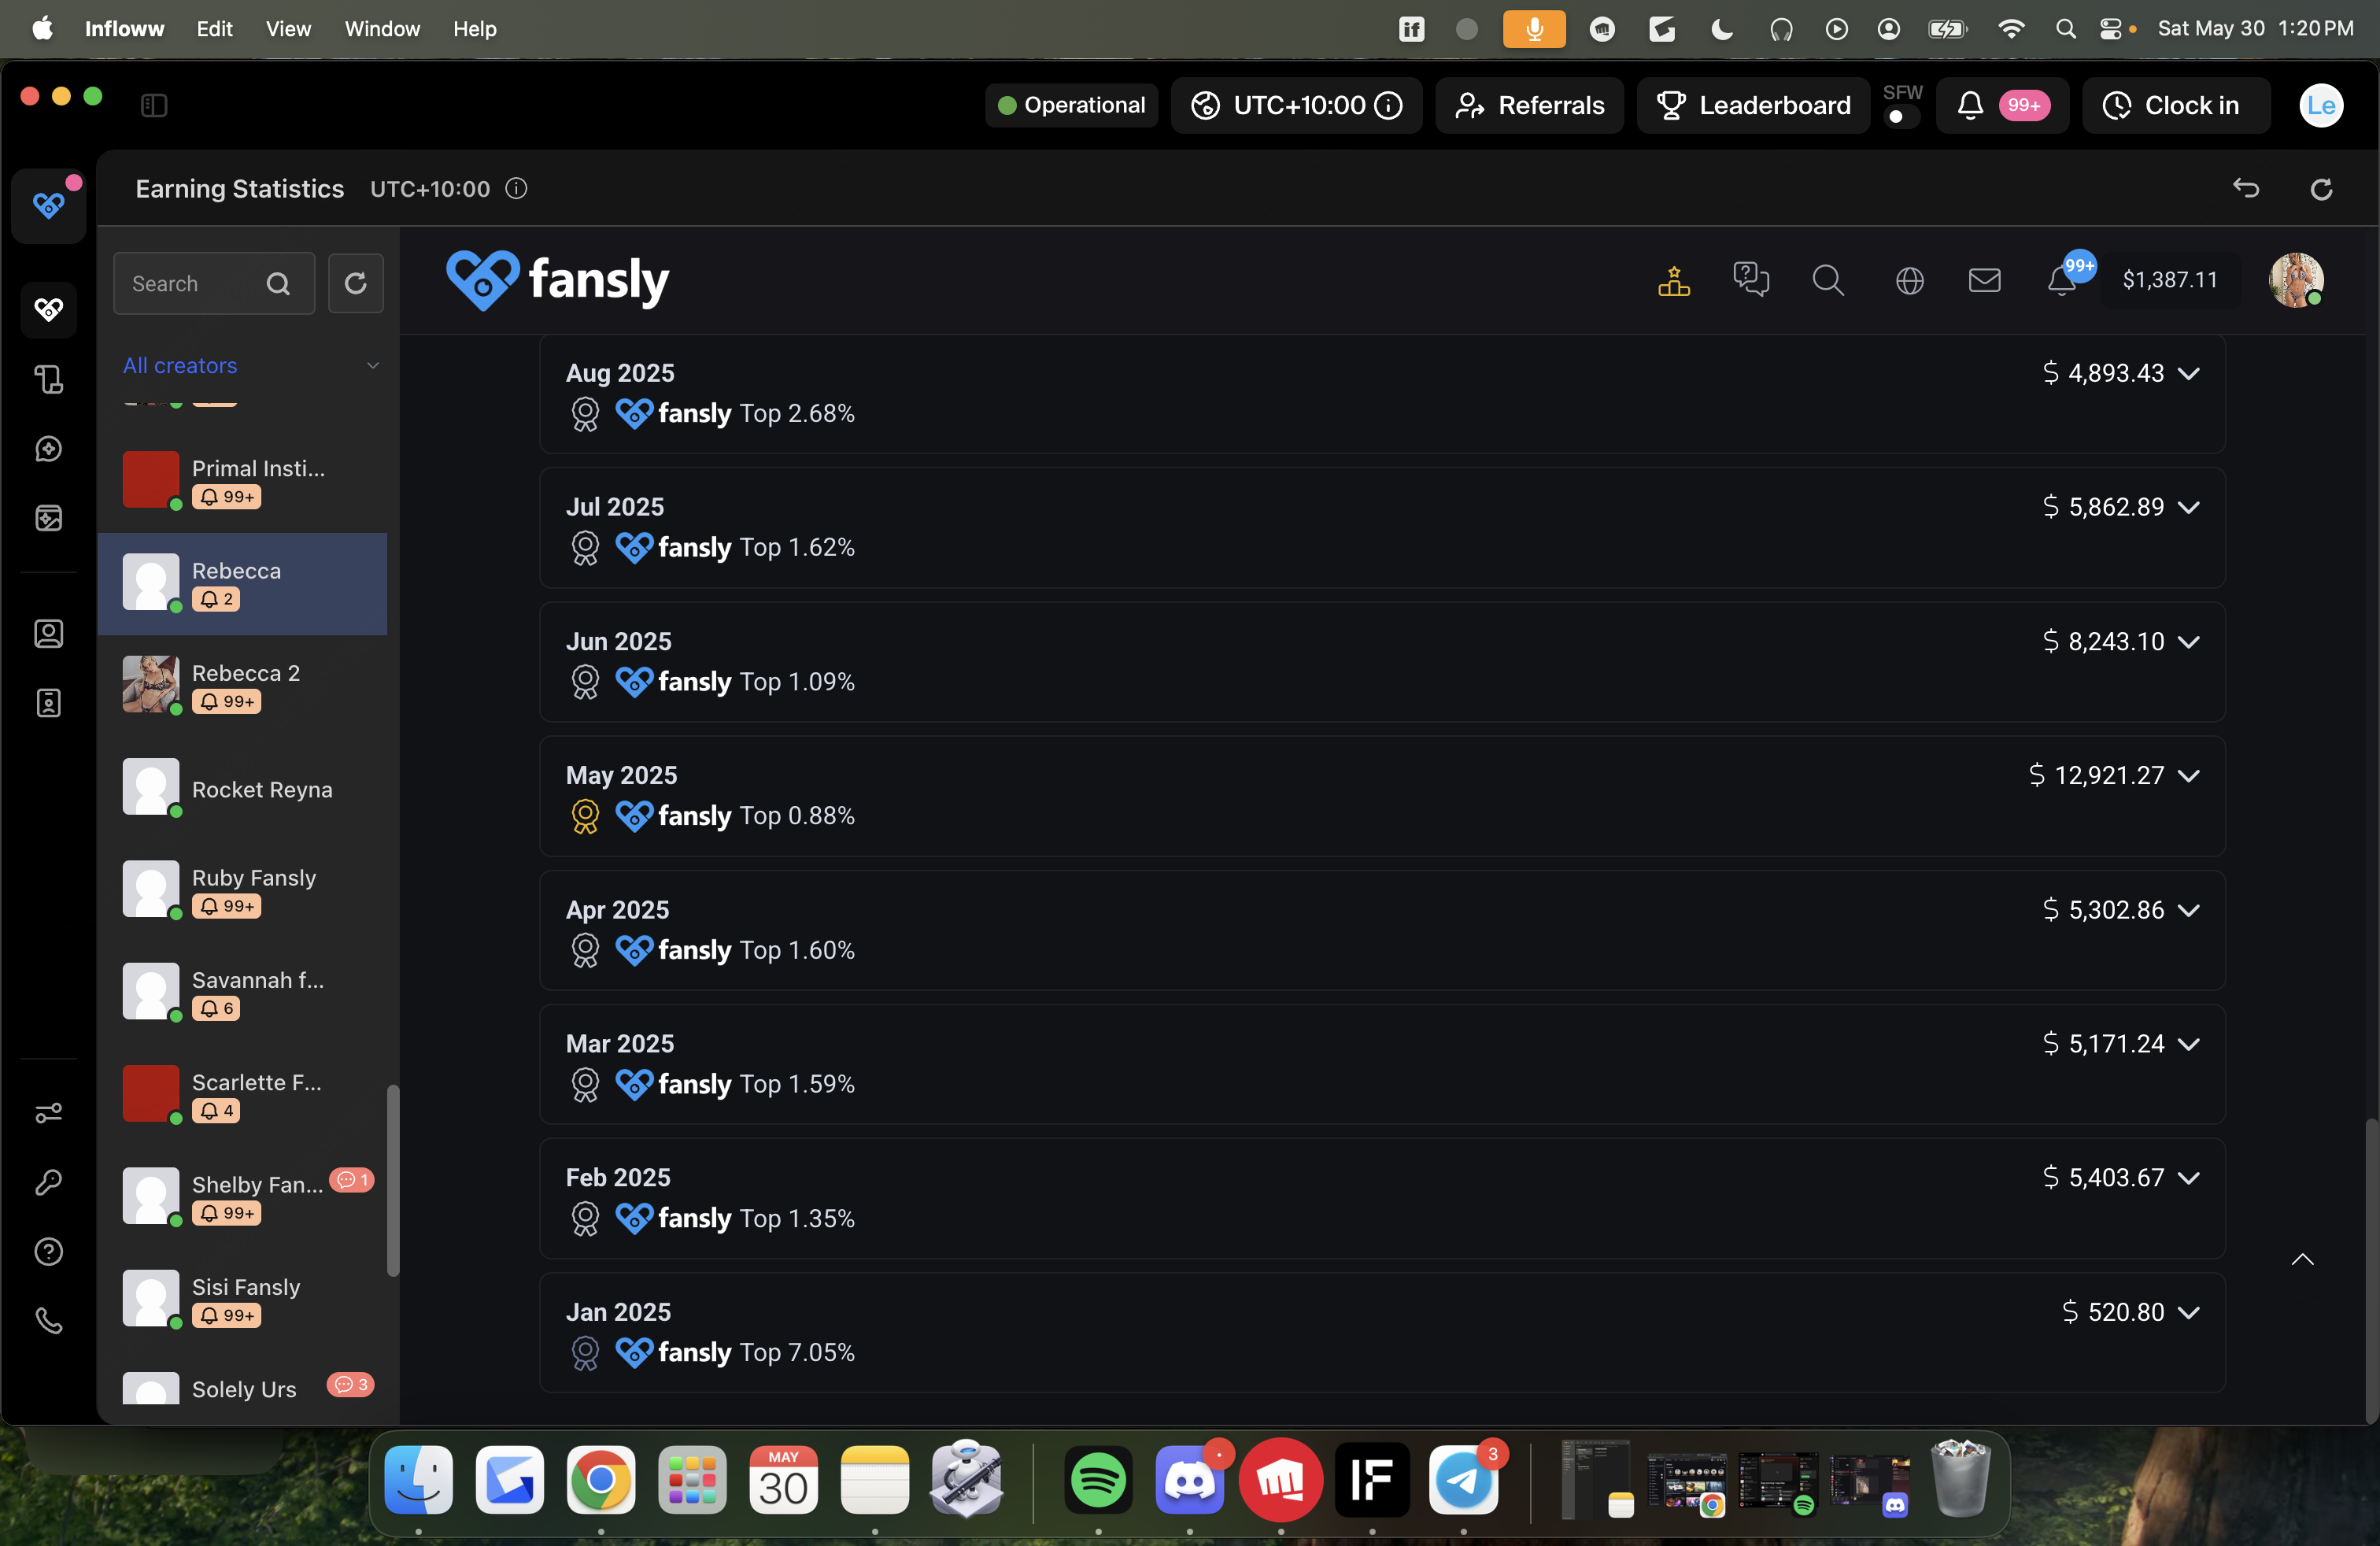
Task: Open the Fansly explore globe icon
Action: (x=1909, y=280)
